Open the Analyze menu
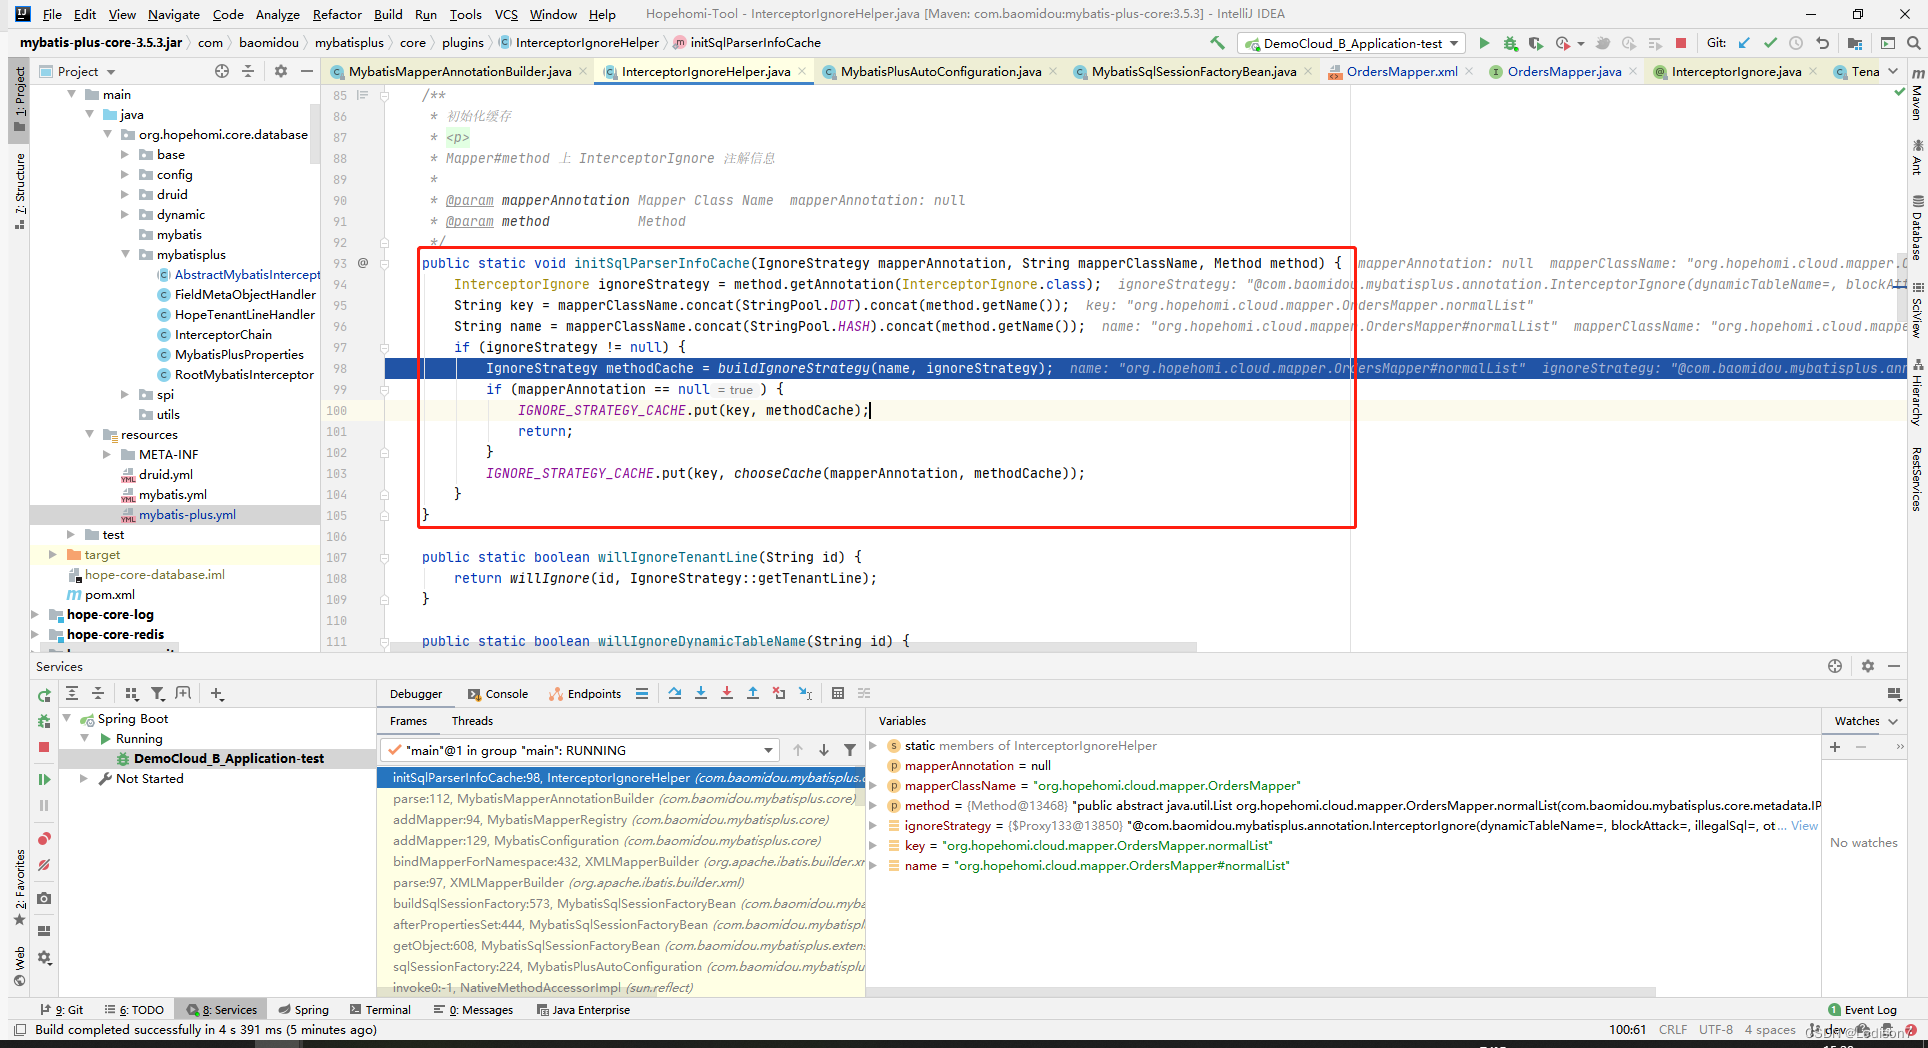Image resolution: width=1928 pixels, height=1048 pixels. coord(277,14)
